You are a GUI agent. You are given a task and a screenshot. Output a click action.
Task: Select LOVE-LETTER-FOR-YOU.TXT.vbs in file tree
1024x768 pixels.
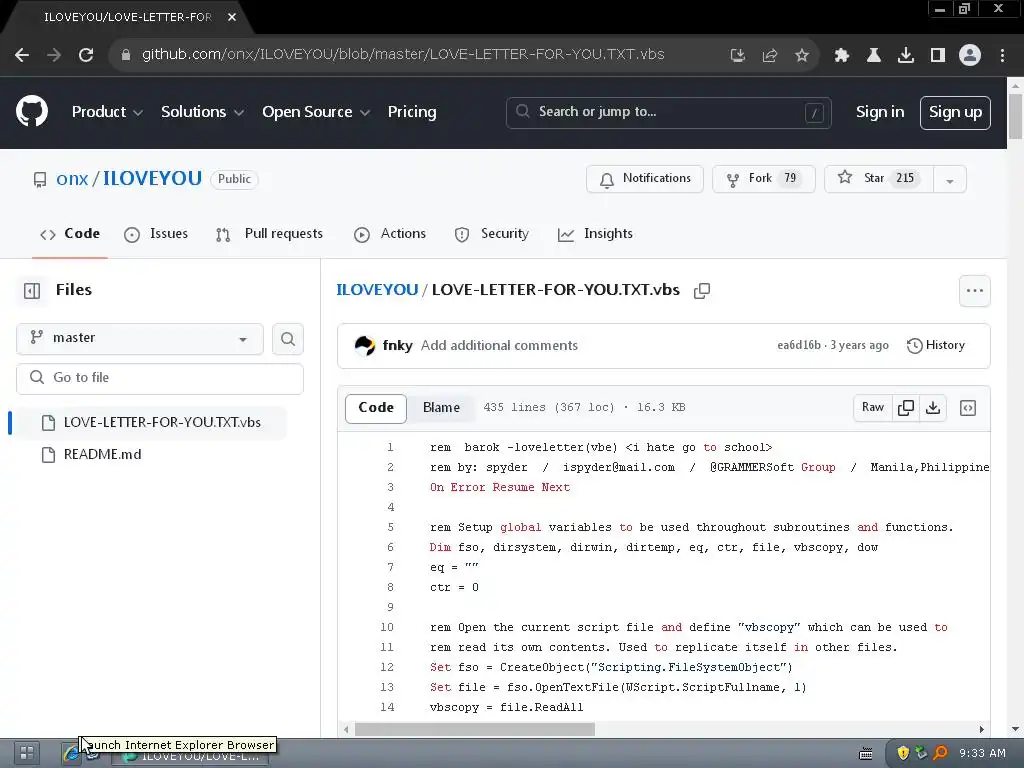151,423
